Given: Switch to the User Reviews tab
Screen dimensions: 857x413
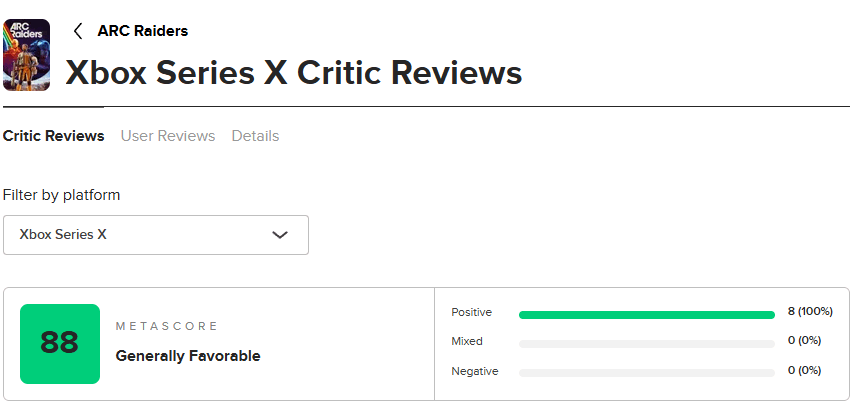Looking at the screenshot, I should 168,136.
